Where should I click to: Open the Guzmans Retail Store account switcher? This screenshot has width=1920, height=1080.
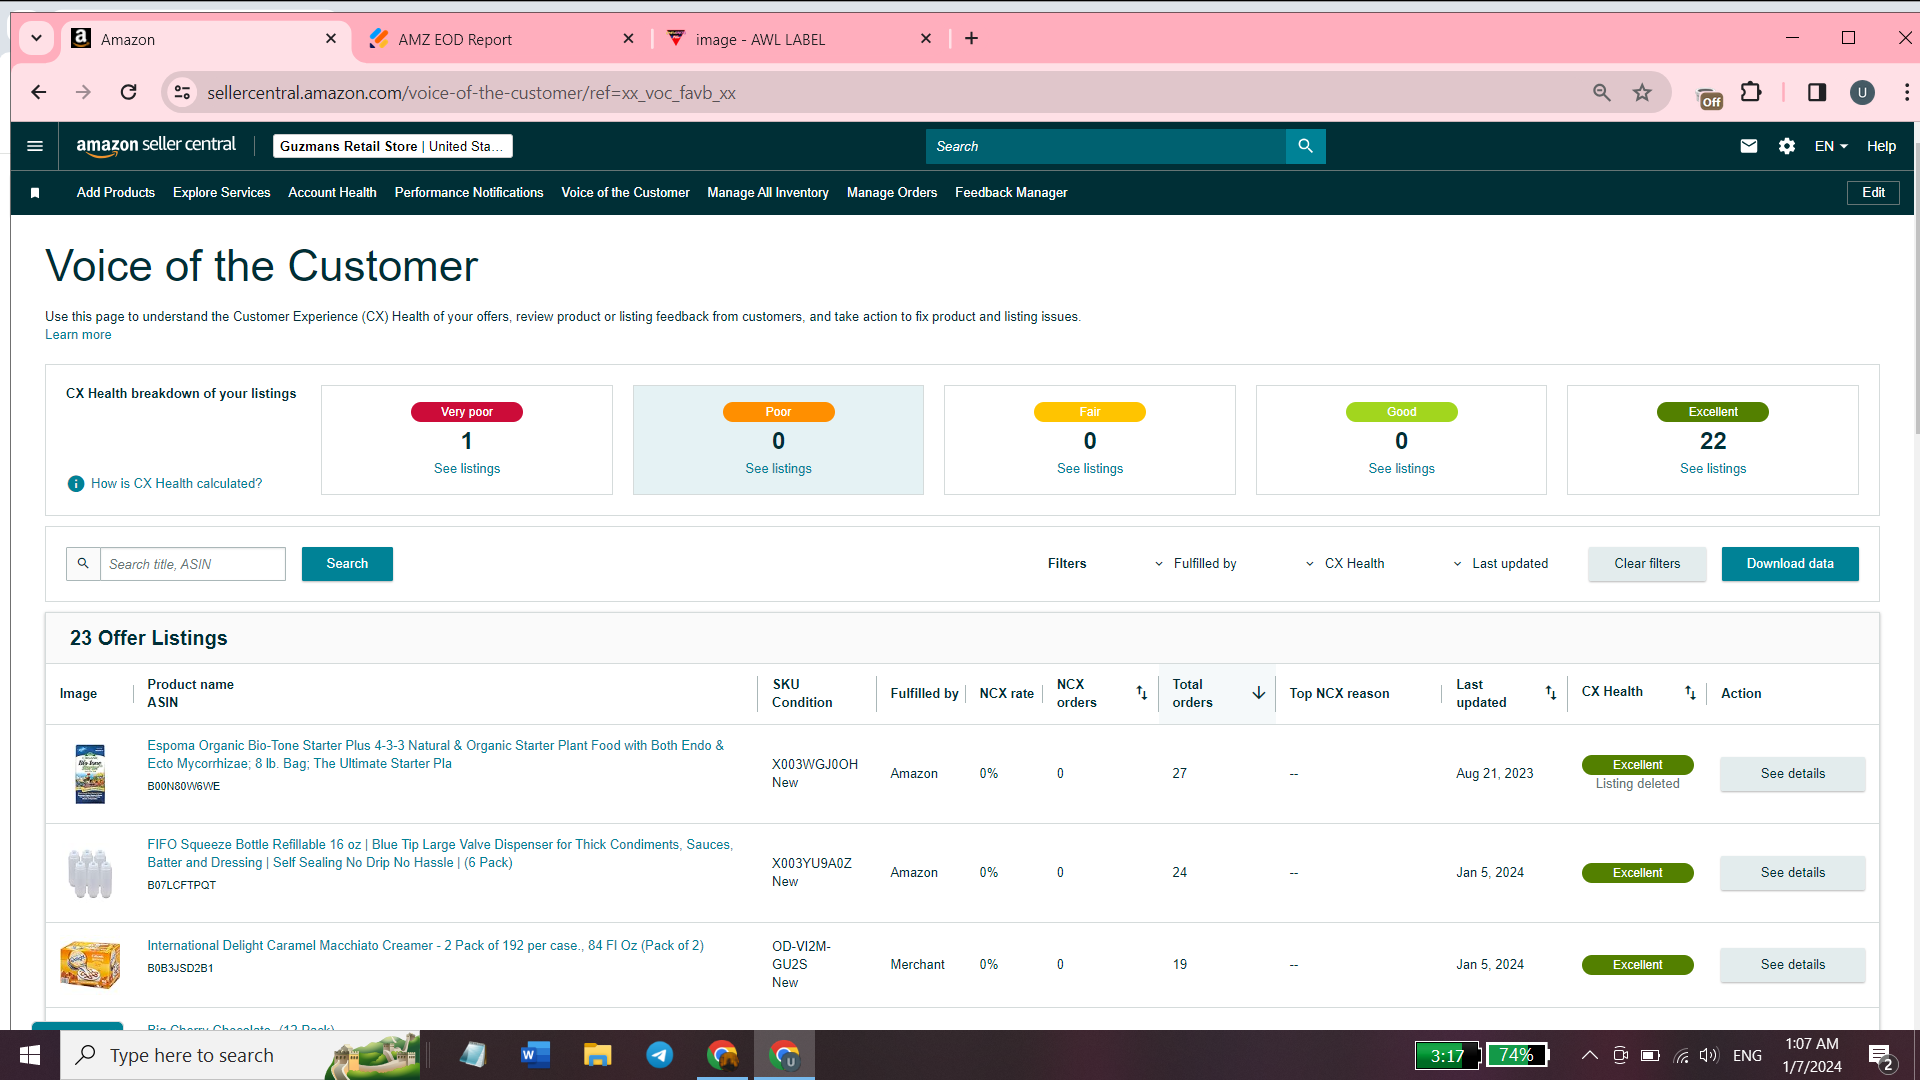[393, 146]
